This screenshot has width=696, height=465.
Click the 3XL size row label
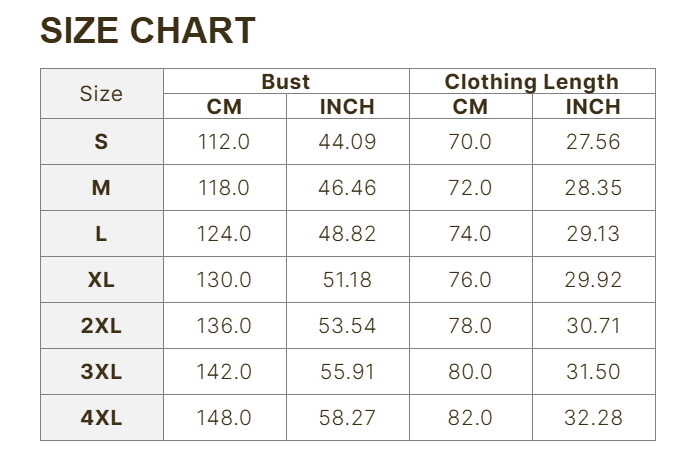coord(101,372)
